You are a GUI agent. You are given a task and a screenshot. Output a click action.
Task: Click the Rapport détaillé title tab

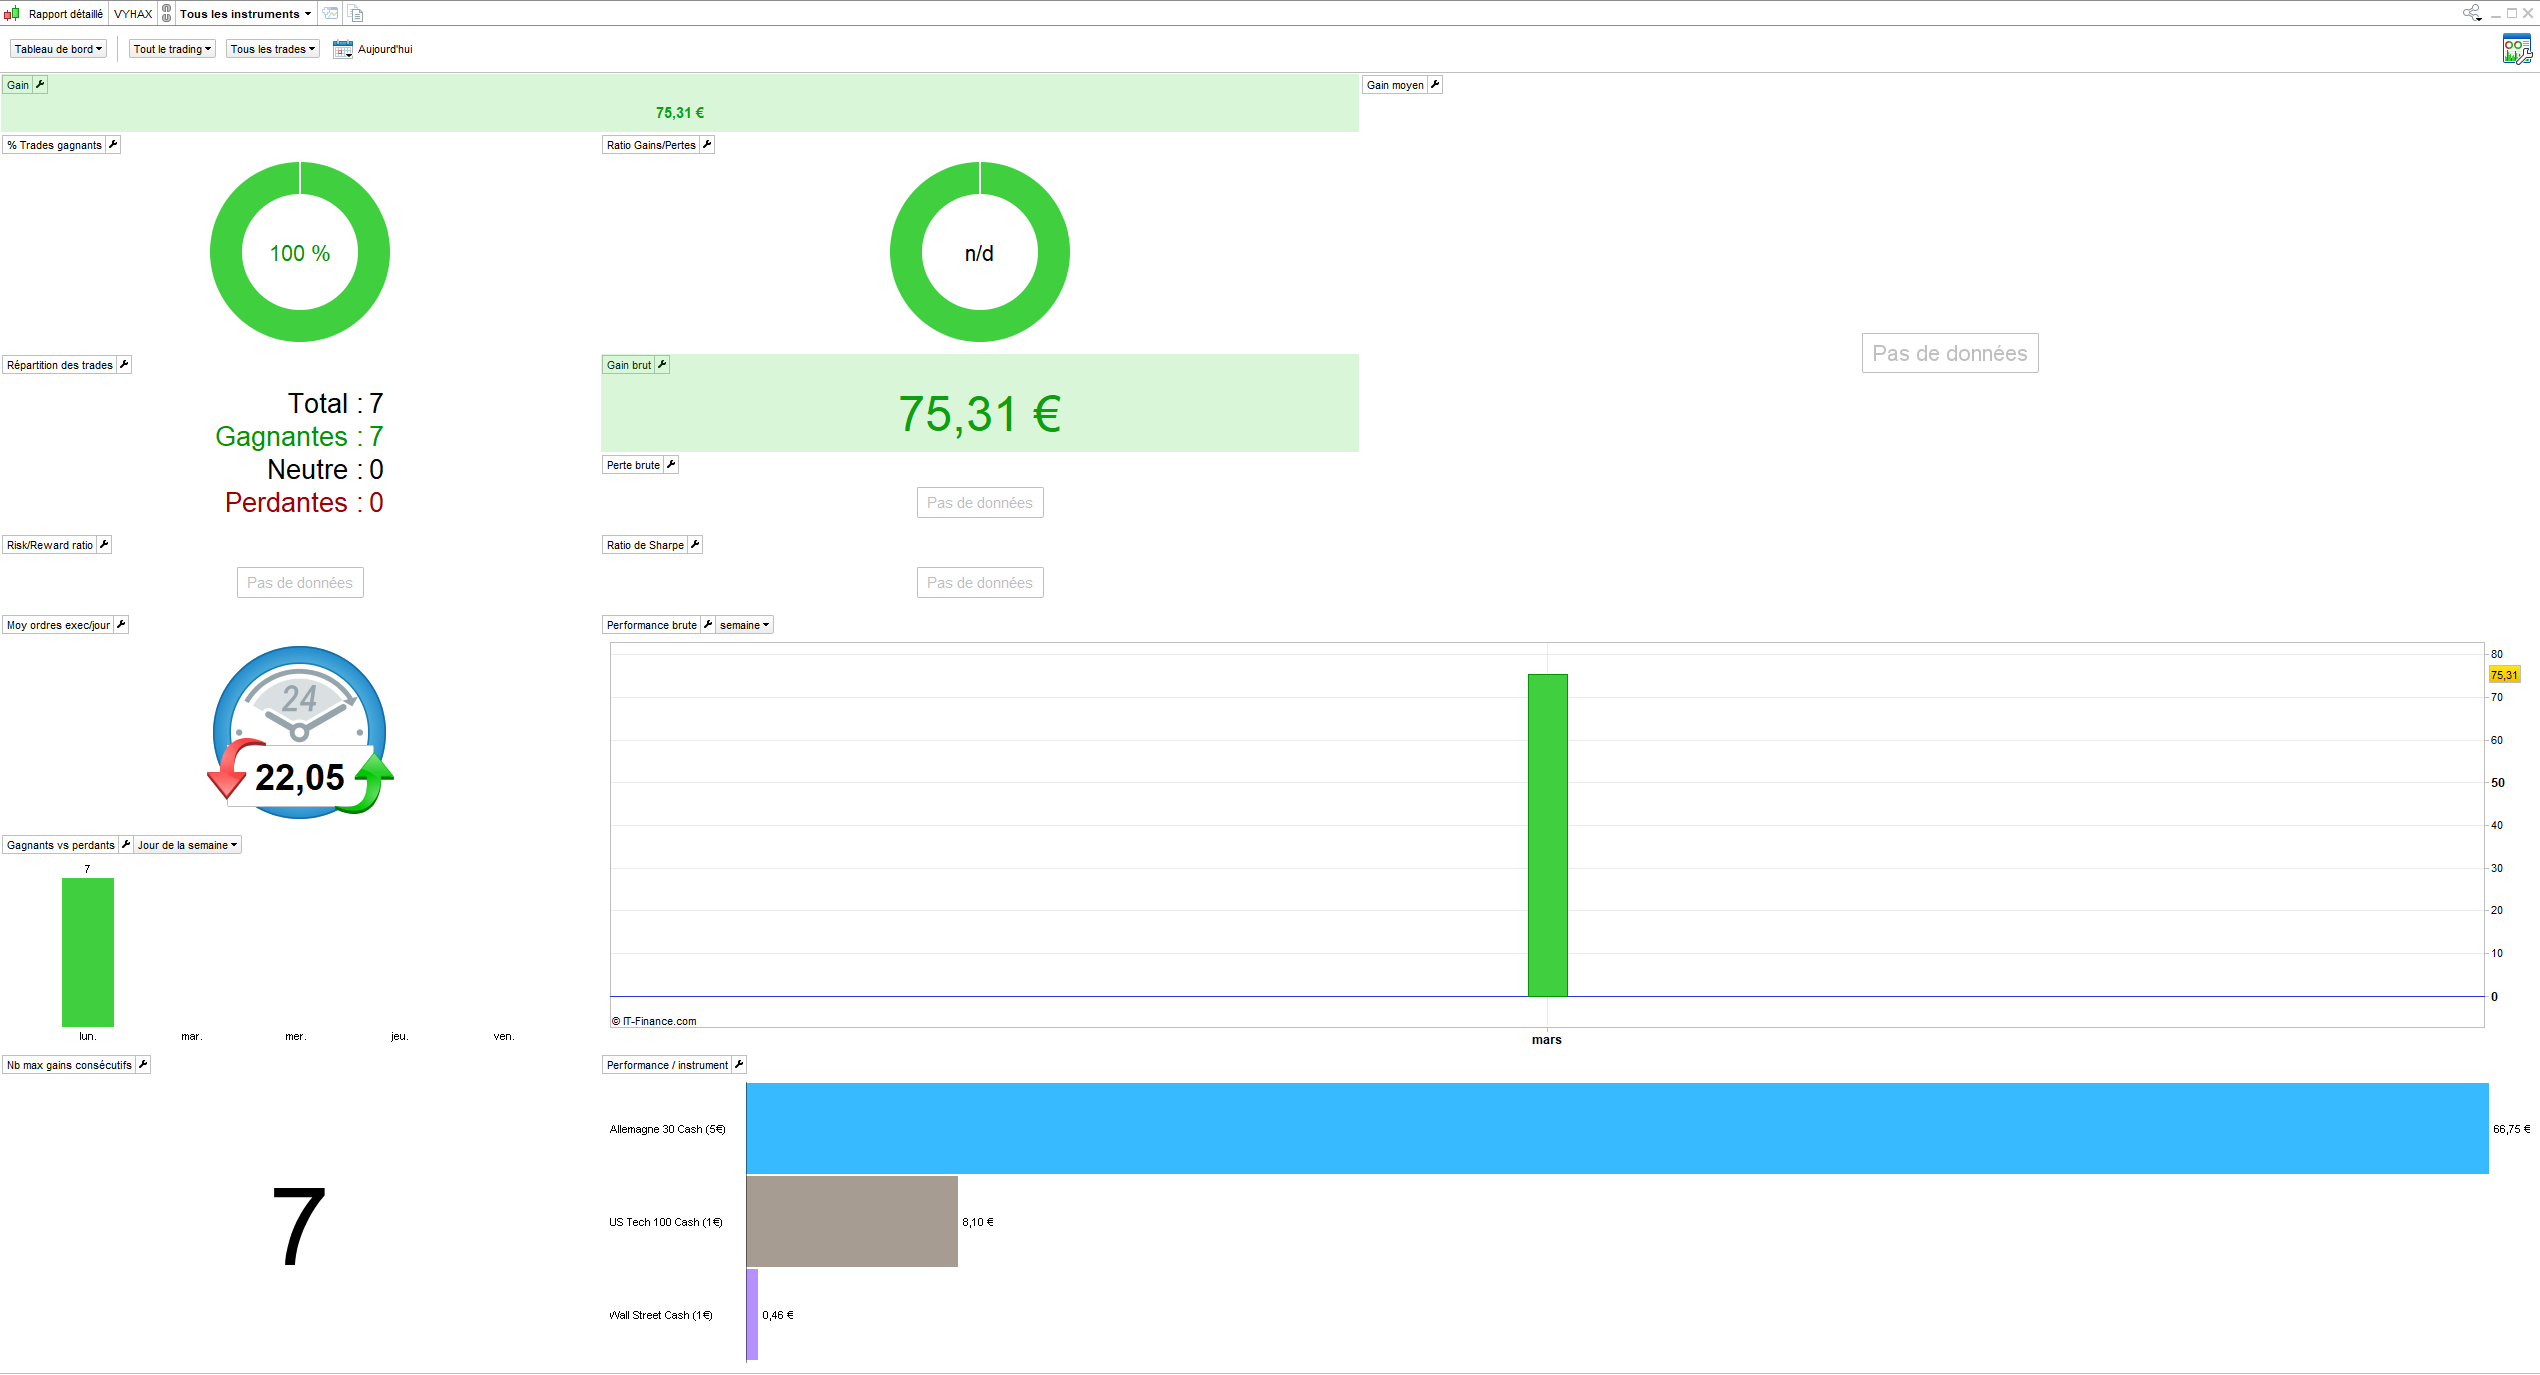65,14
